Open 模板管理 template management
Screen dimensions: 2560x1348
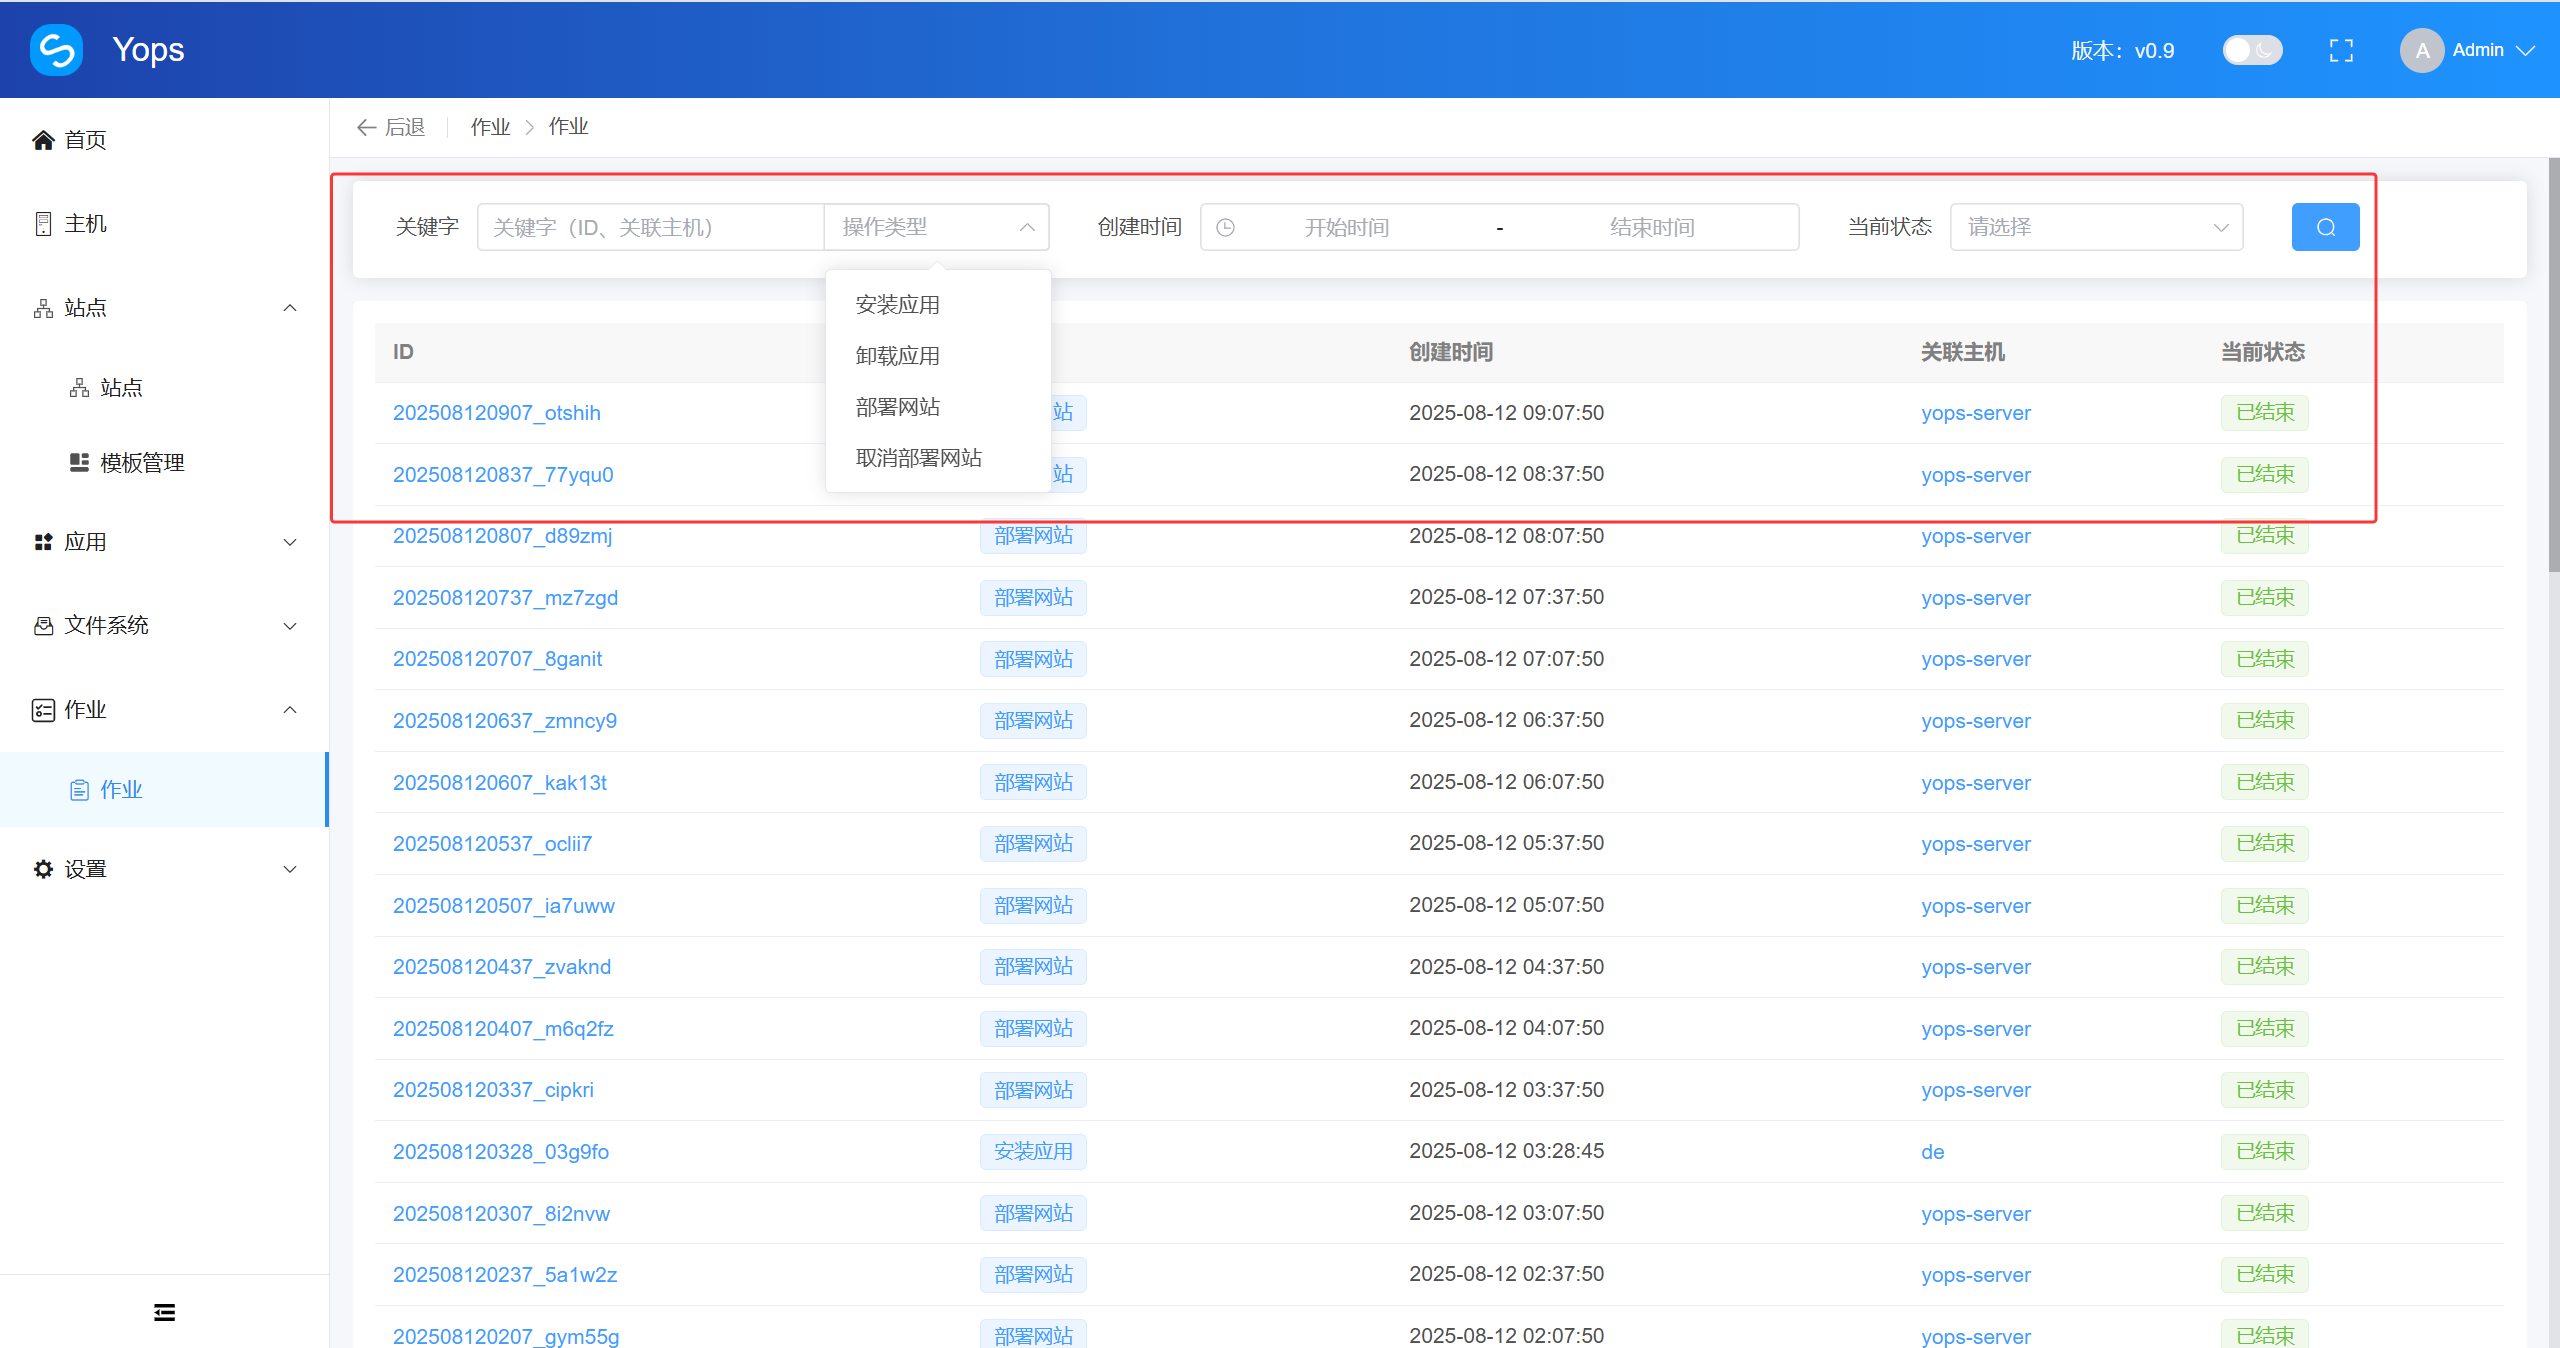[141, 463]
